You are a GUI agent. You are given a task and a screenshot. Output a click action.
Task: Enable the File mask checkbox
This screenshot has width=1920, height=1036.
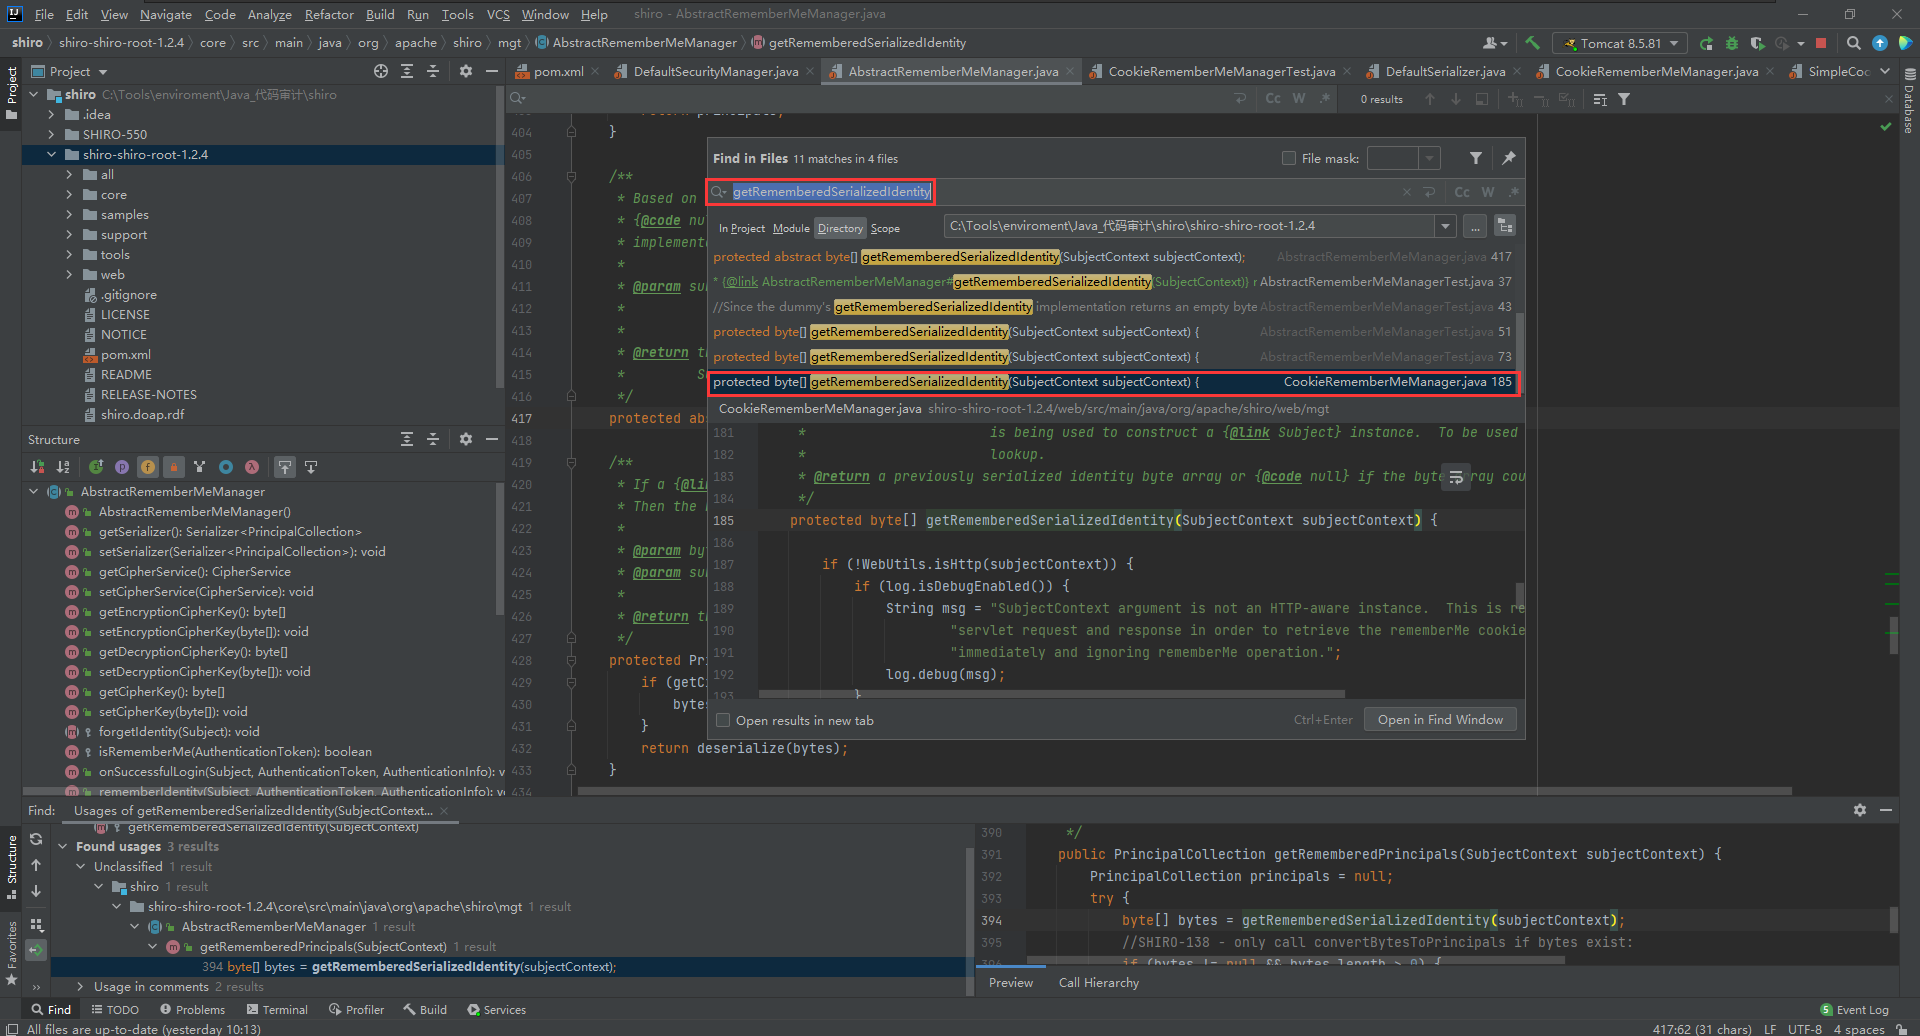coord(1289,158)
